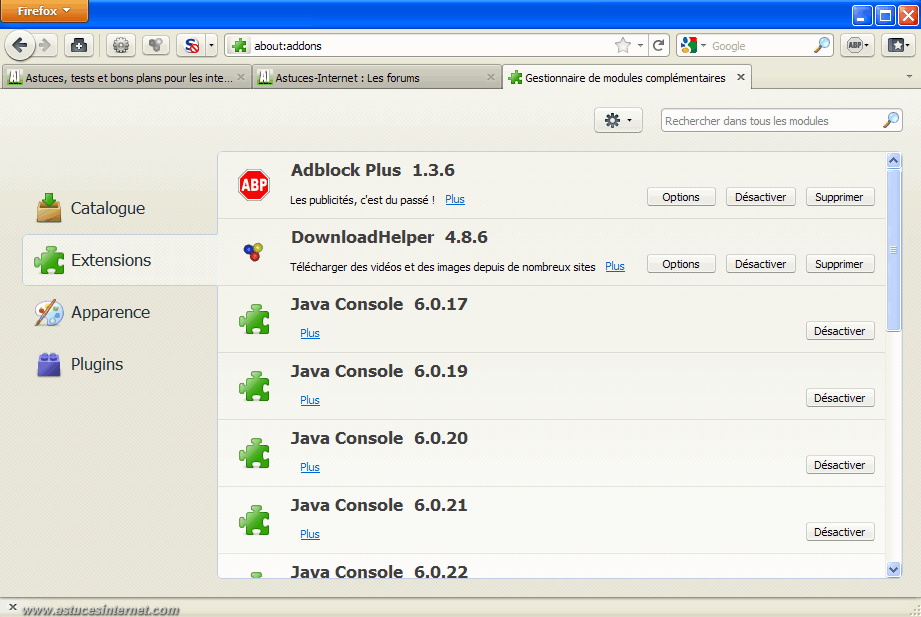
Task: Select the DownloadHelper 4.8.6 title
Action: point(389,237)
